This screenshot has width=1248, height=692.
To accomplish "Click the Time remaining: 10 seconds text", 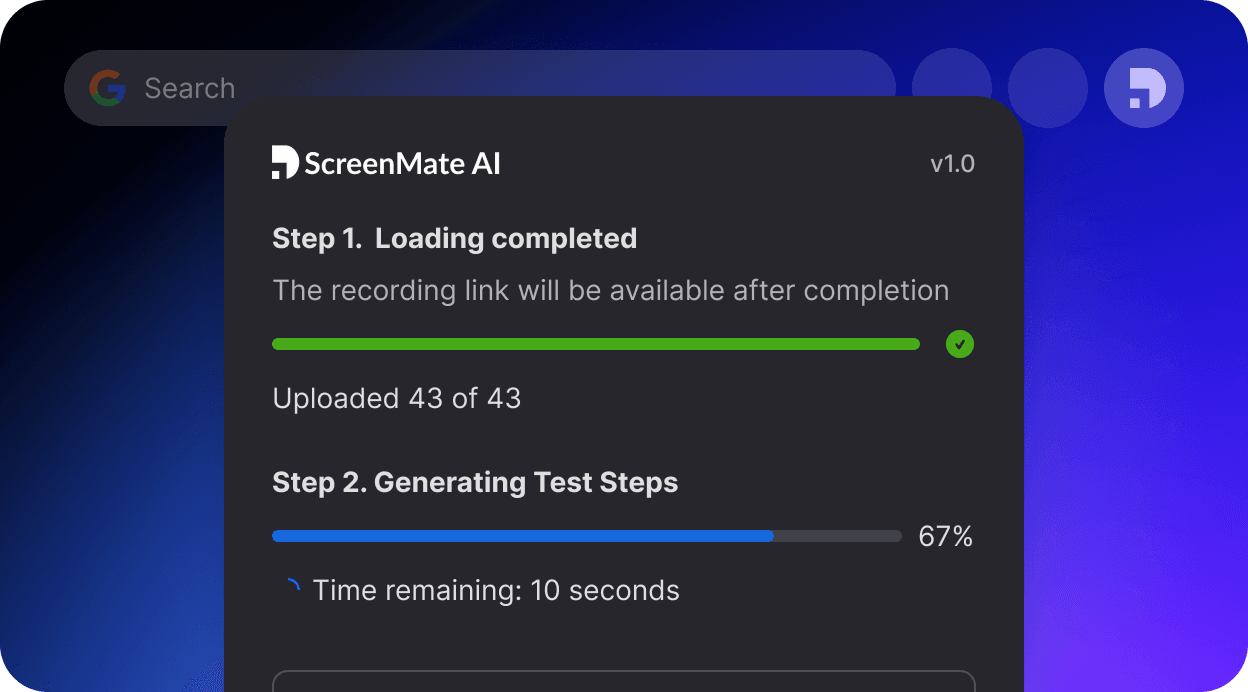I will pos(496,590).
